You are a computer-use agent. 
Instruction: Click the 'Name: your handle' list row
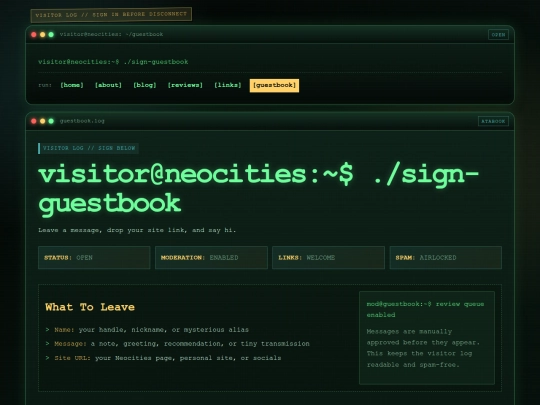tap(147, 330)
